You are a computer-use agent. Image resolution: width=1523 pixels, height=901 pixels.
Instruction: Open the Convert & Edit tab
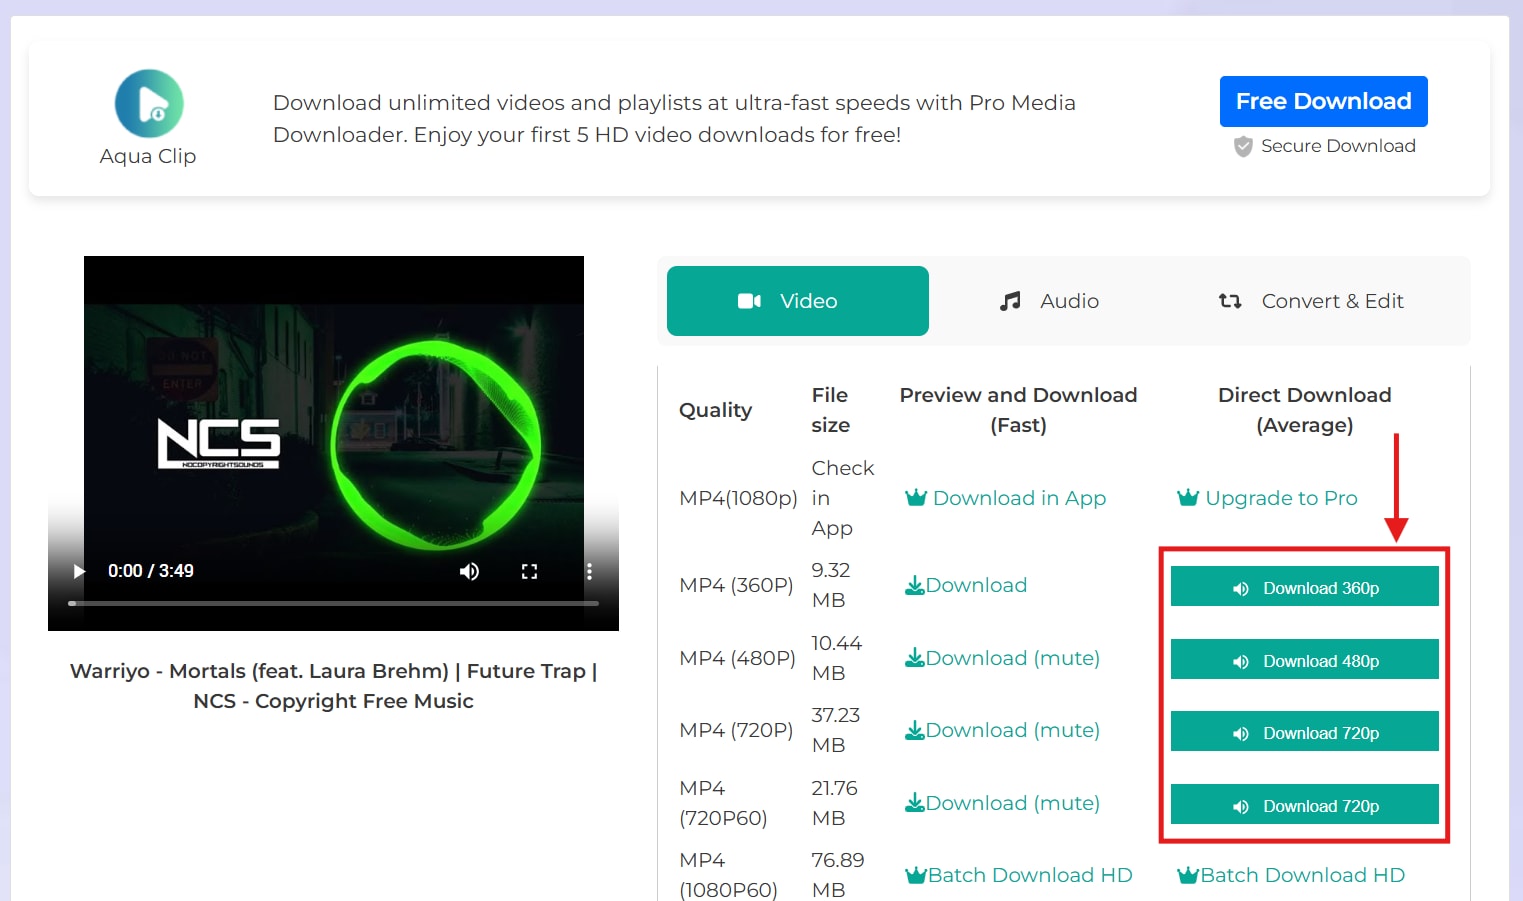pyautogui.click(x=1311, y=301)
